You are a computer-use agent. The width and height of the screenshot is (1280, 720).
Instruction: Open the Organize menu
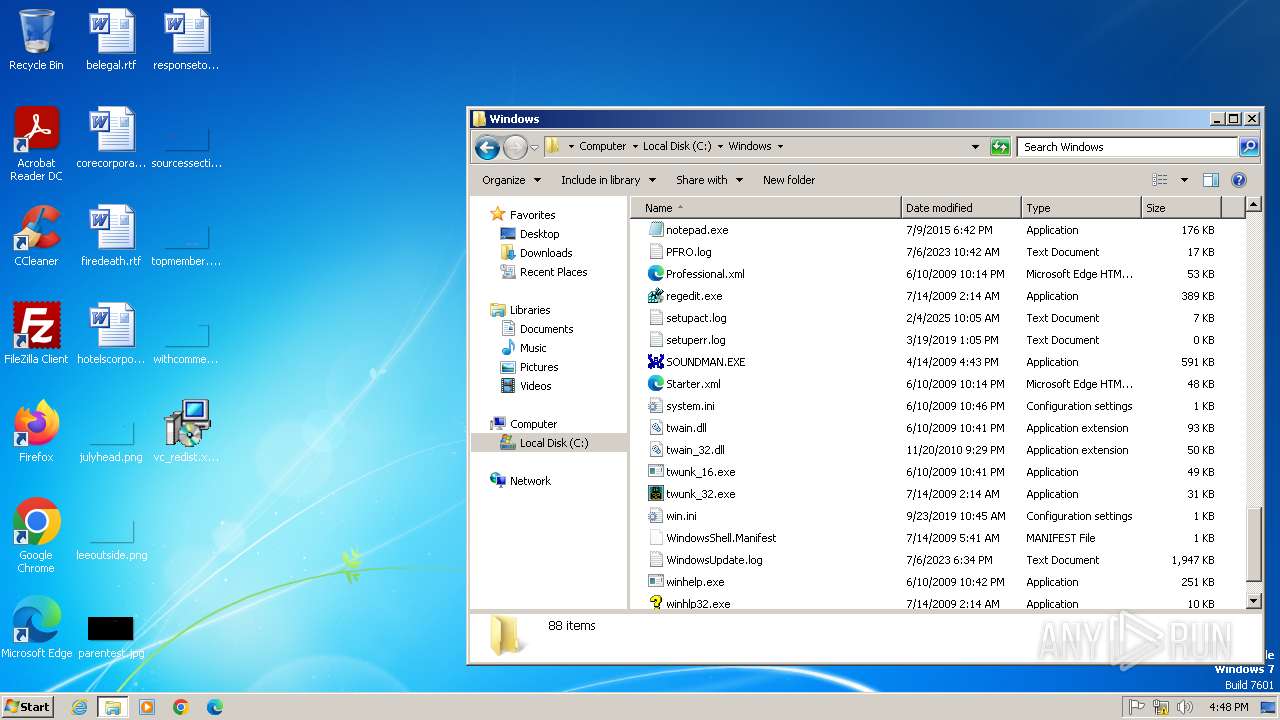pyautogui.click(x=511, y=180)
